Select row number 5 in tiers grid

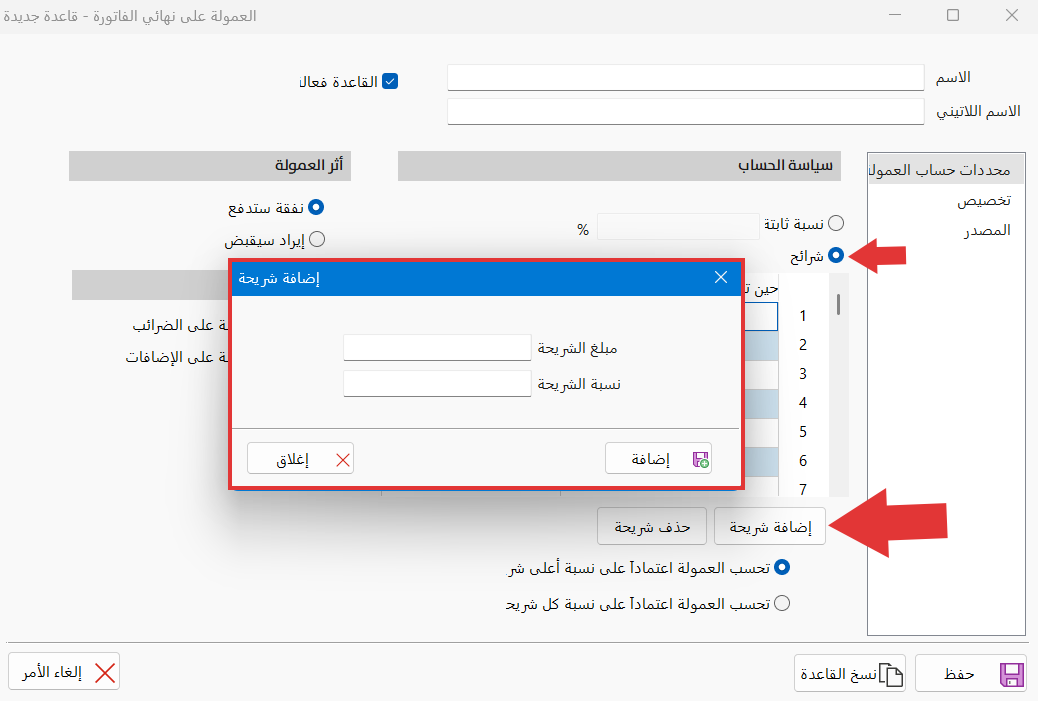point(803,432)
